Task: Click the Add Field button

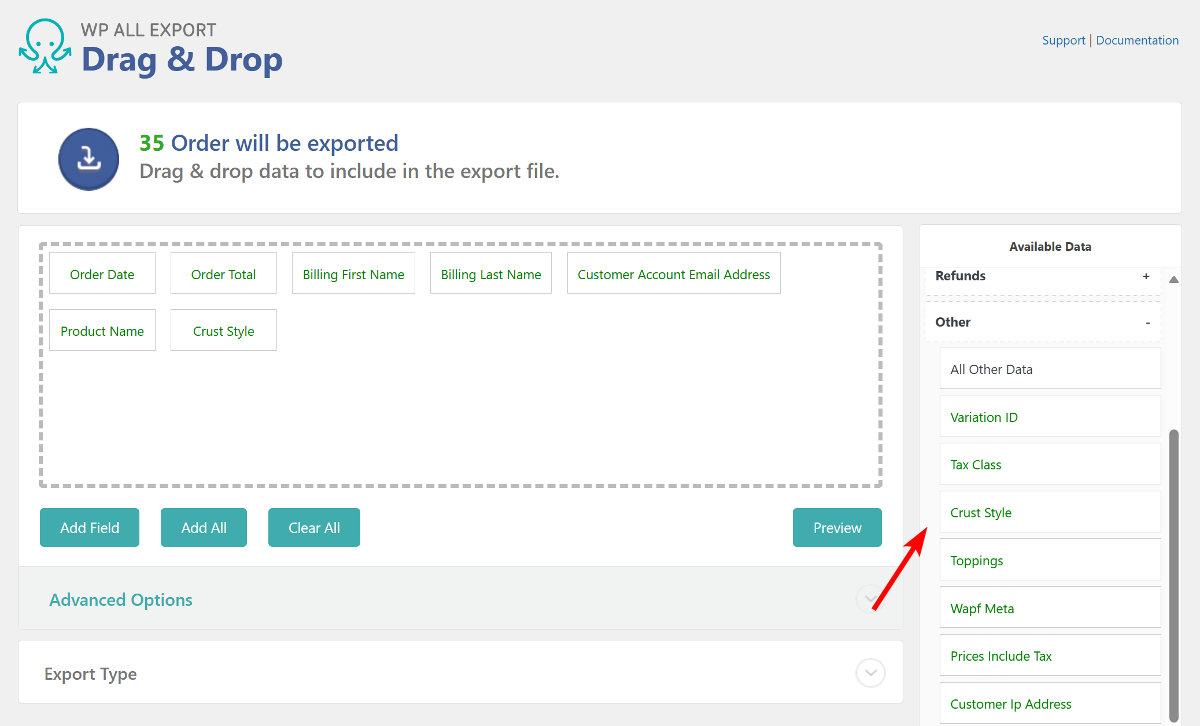Action: (89, 527)
